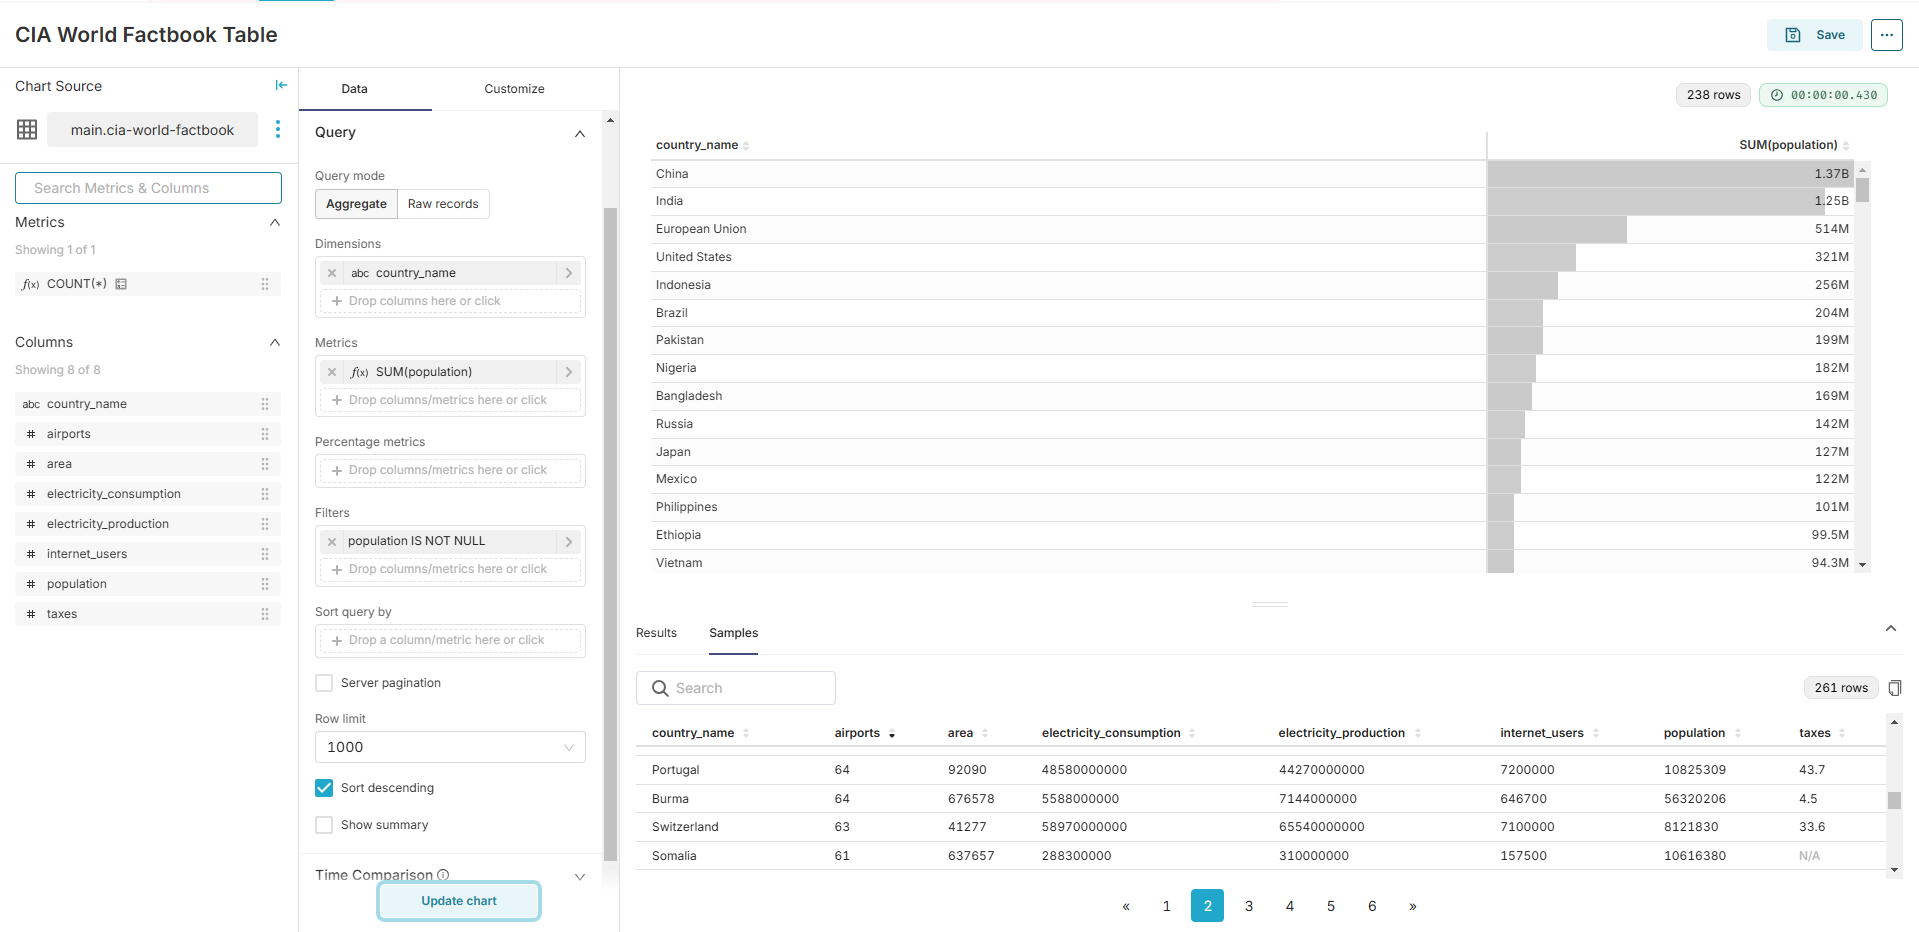The width and height of the screenshot is (1919, 932).
Task: Click the Search Metrics & Columns field
Action: [148, 188]
